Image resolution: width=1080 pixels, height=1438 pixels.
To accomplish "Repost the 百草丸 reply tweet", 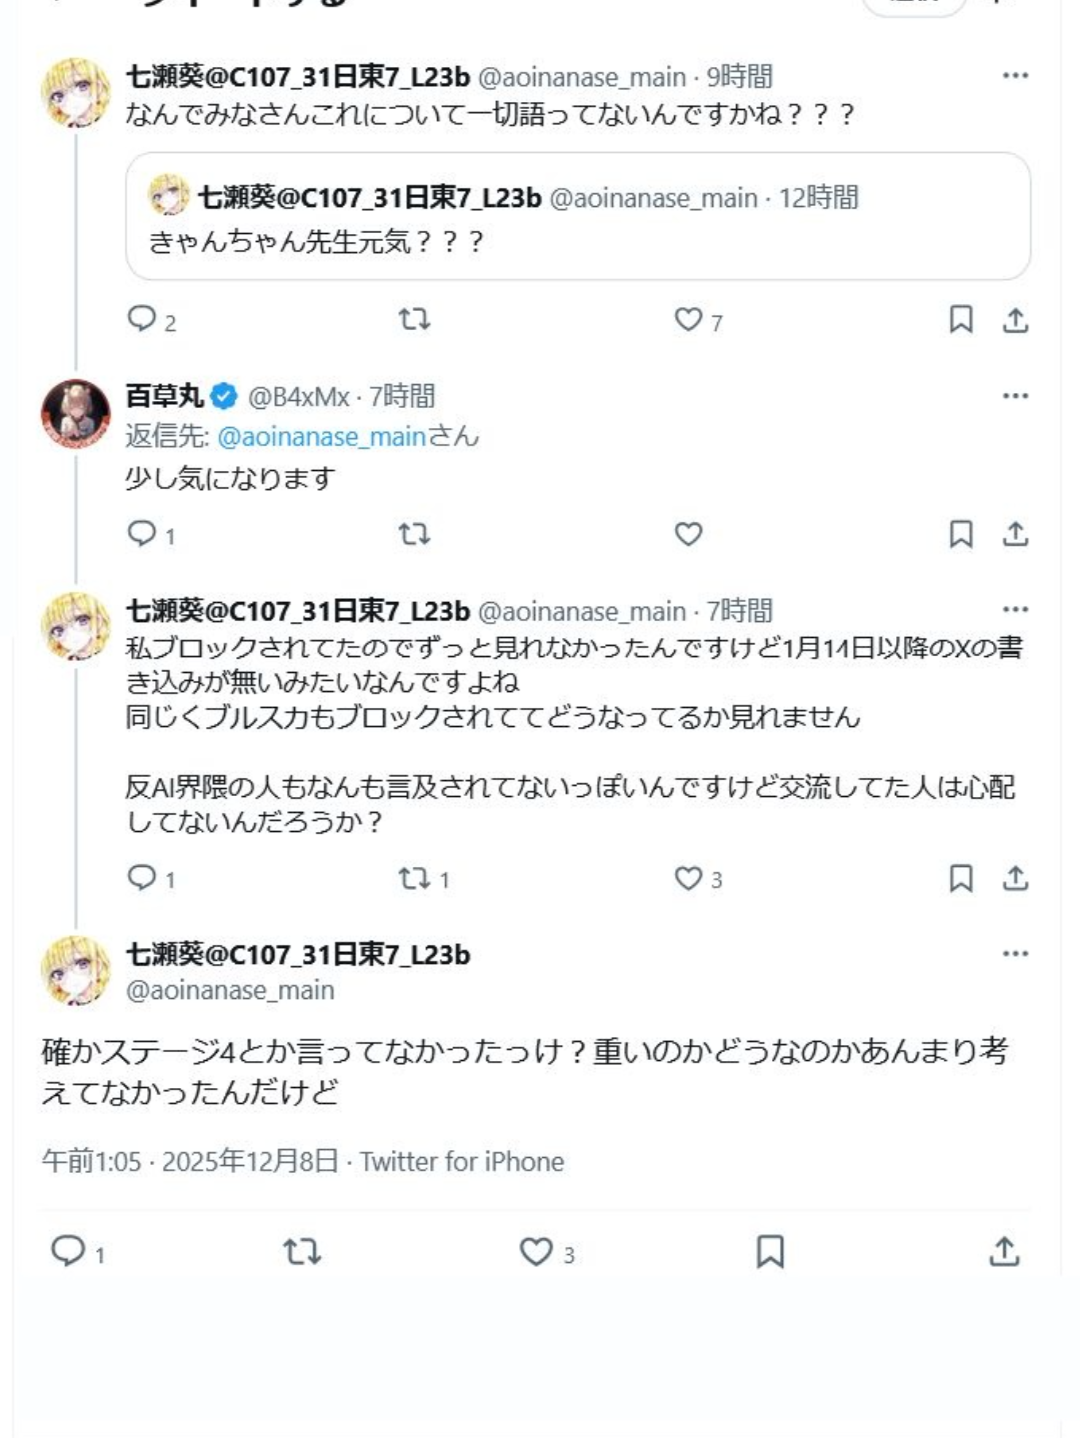I will point(414,534).
